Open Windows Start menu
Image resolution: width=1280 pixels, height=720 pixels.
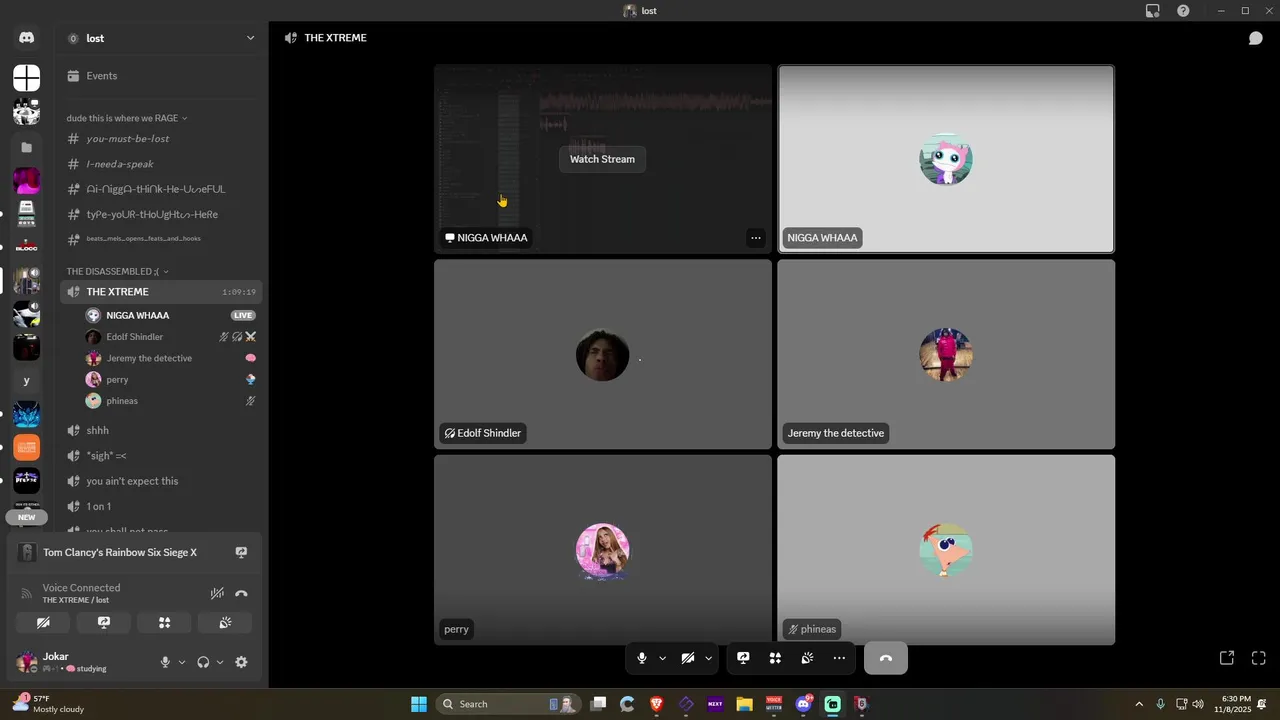pos(419,704)
